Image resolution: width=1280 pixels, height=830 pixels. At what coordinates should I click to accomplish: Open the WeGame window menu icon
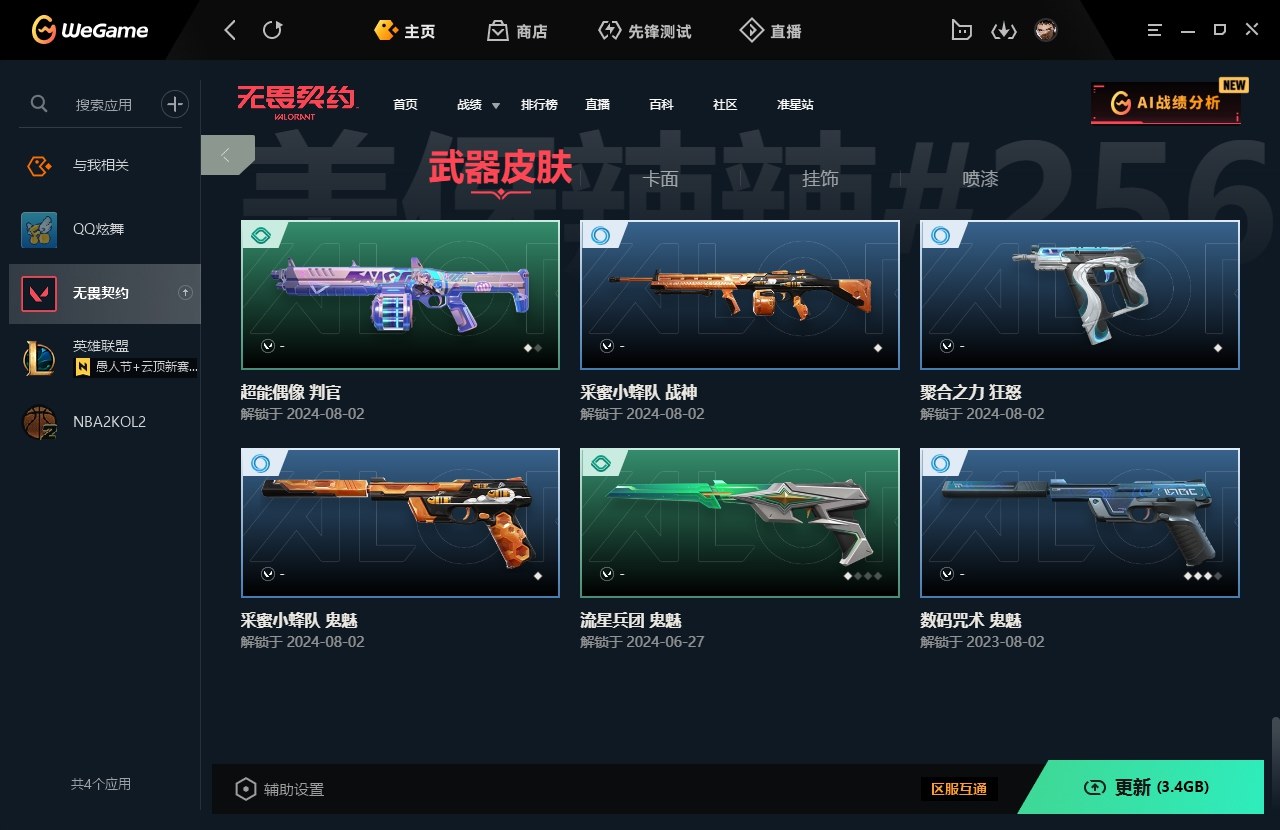[1155, 30]
